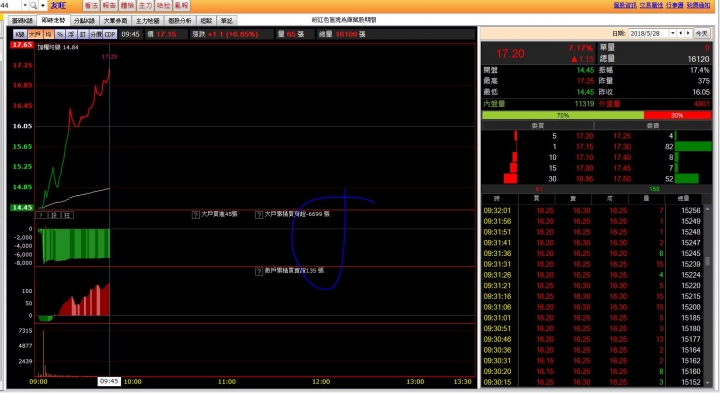Toggle the 訂 chart option
The width and height of the screenshot is (720, 393).
(83, 34)
